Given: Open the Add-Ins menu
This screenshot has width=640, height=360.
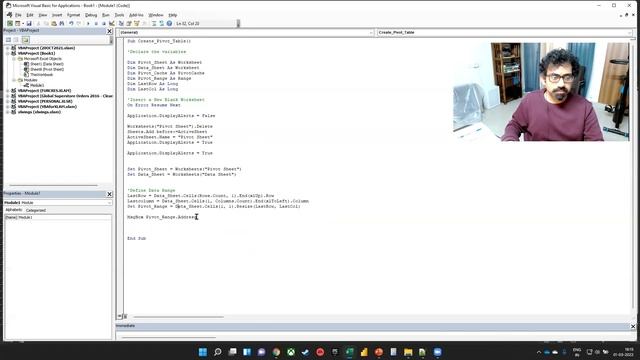Looking at the screenshot, I should coord(136,15).
